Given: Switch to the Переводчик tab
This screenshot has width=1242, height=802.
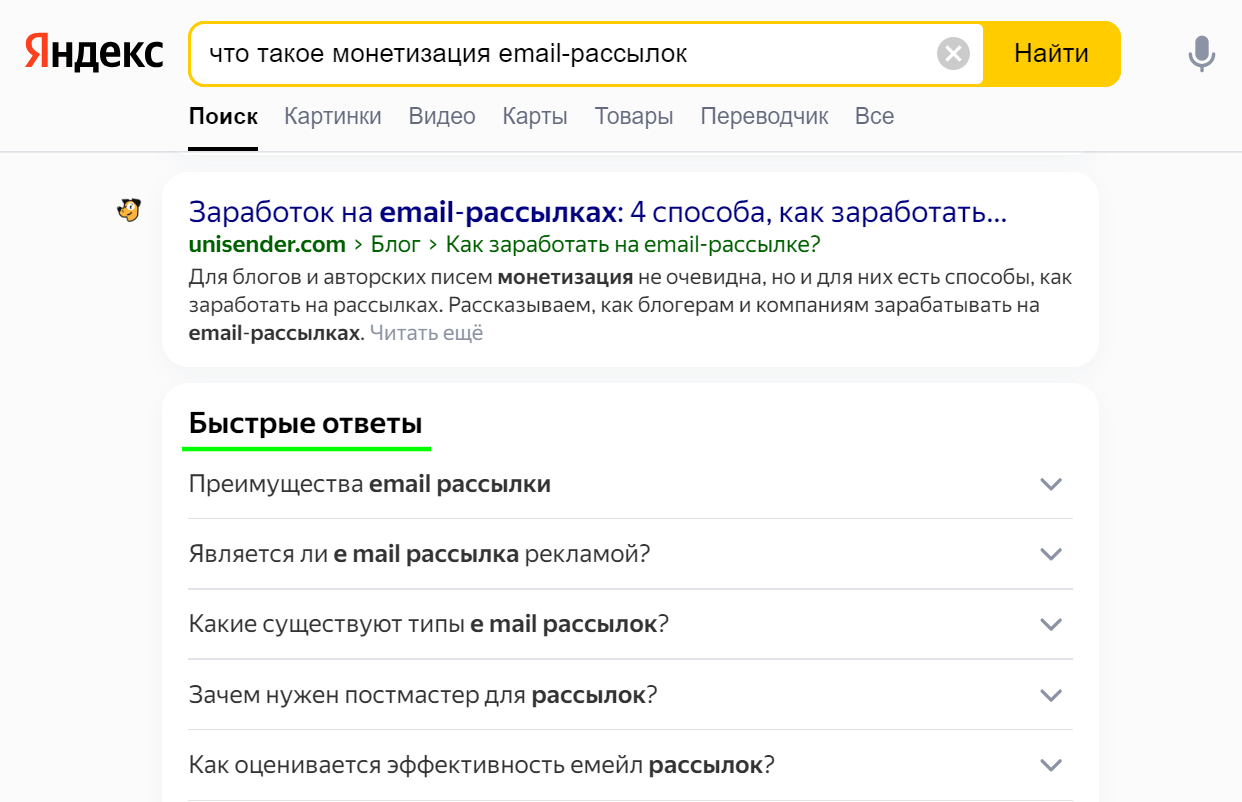Looking at the screenshot, I should pyautogui.click(x=764, y=116).
